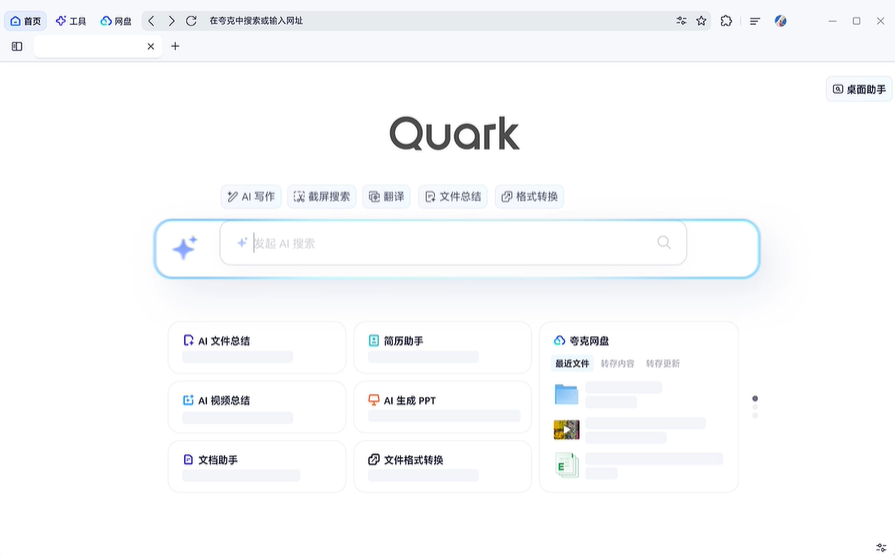Click the AI 视频总结 video icon
The width and height of the screenshot is (895, 555).
188,400
